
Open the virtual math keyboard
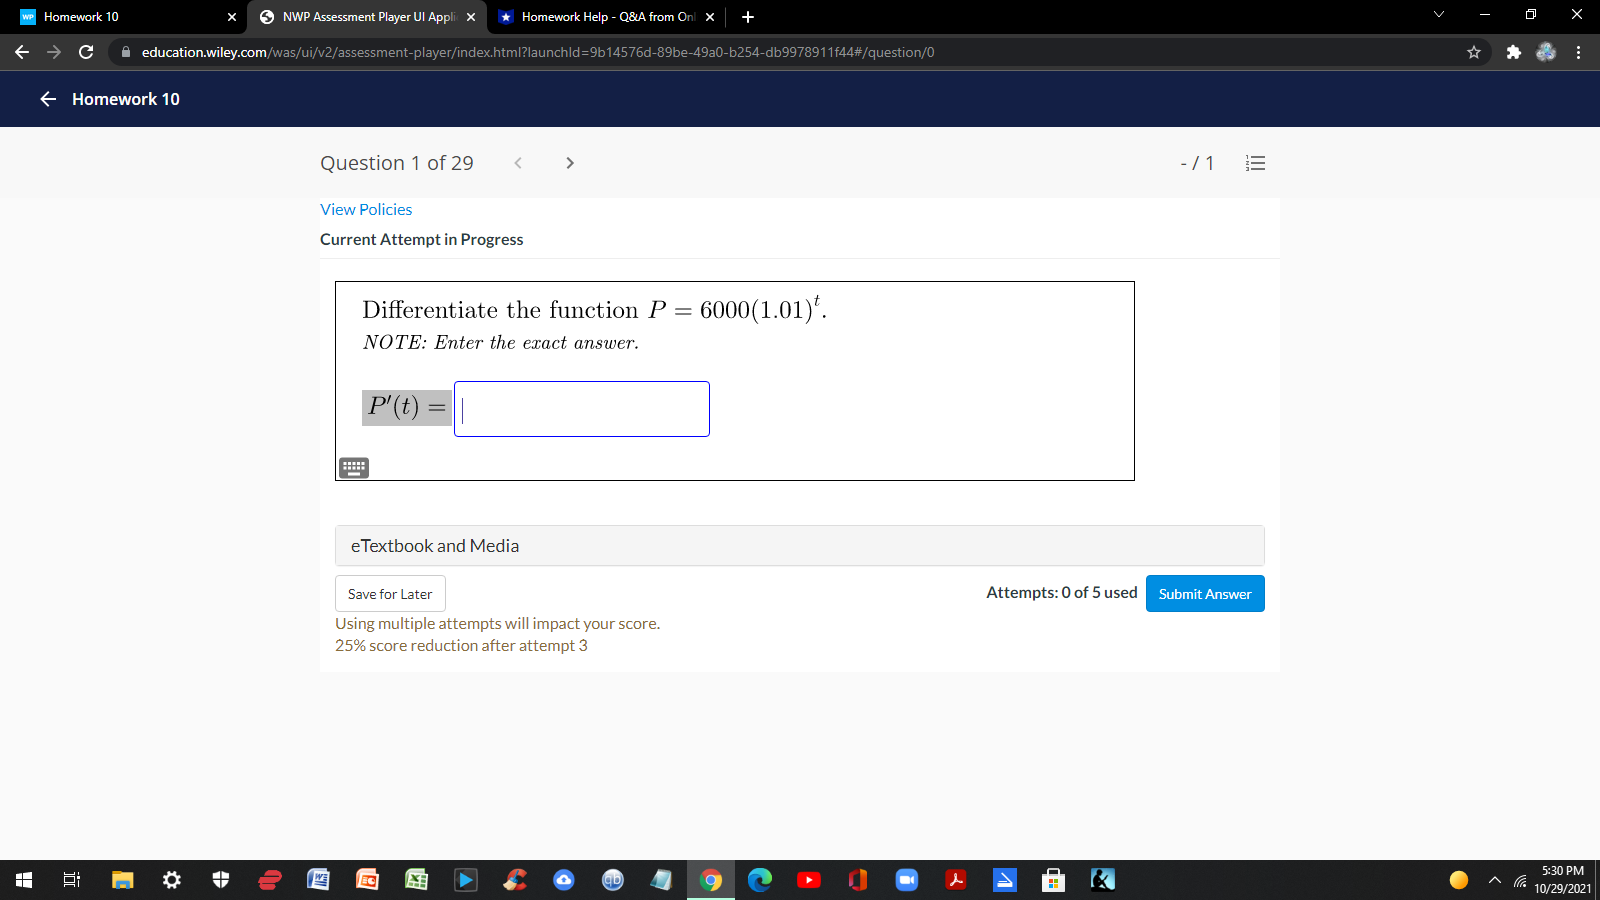[353, 467]
